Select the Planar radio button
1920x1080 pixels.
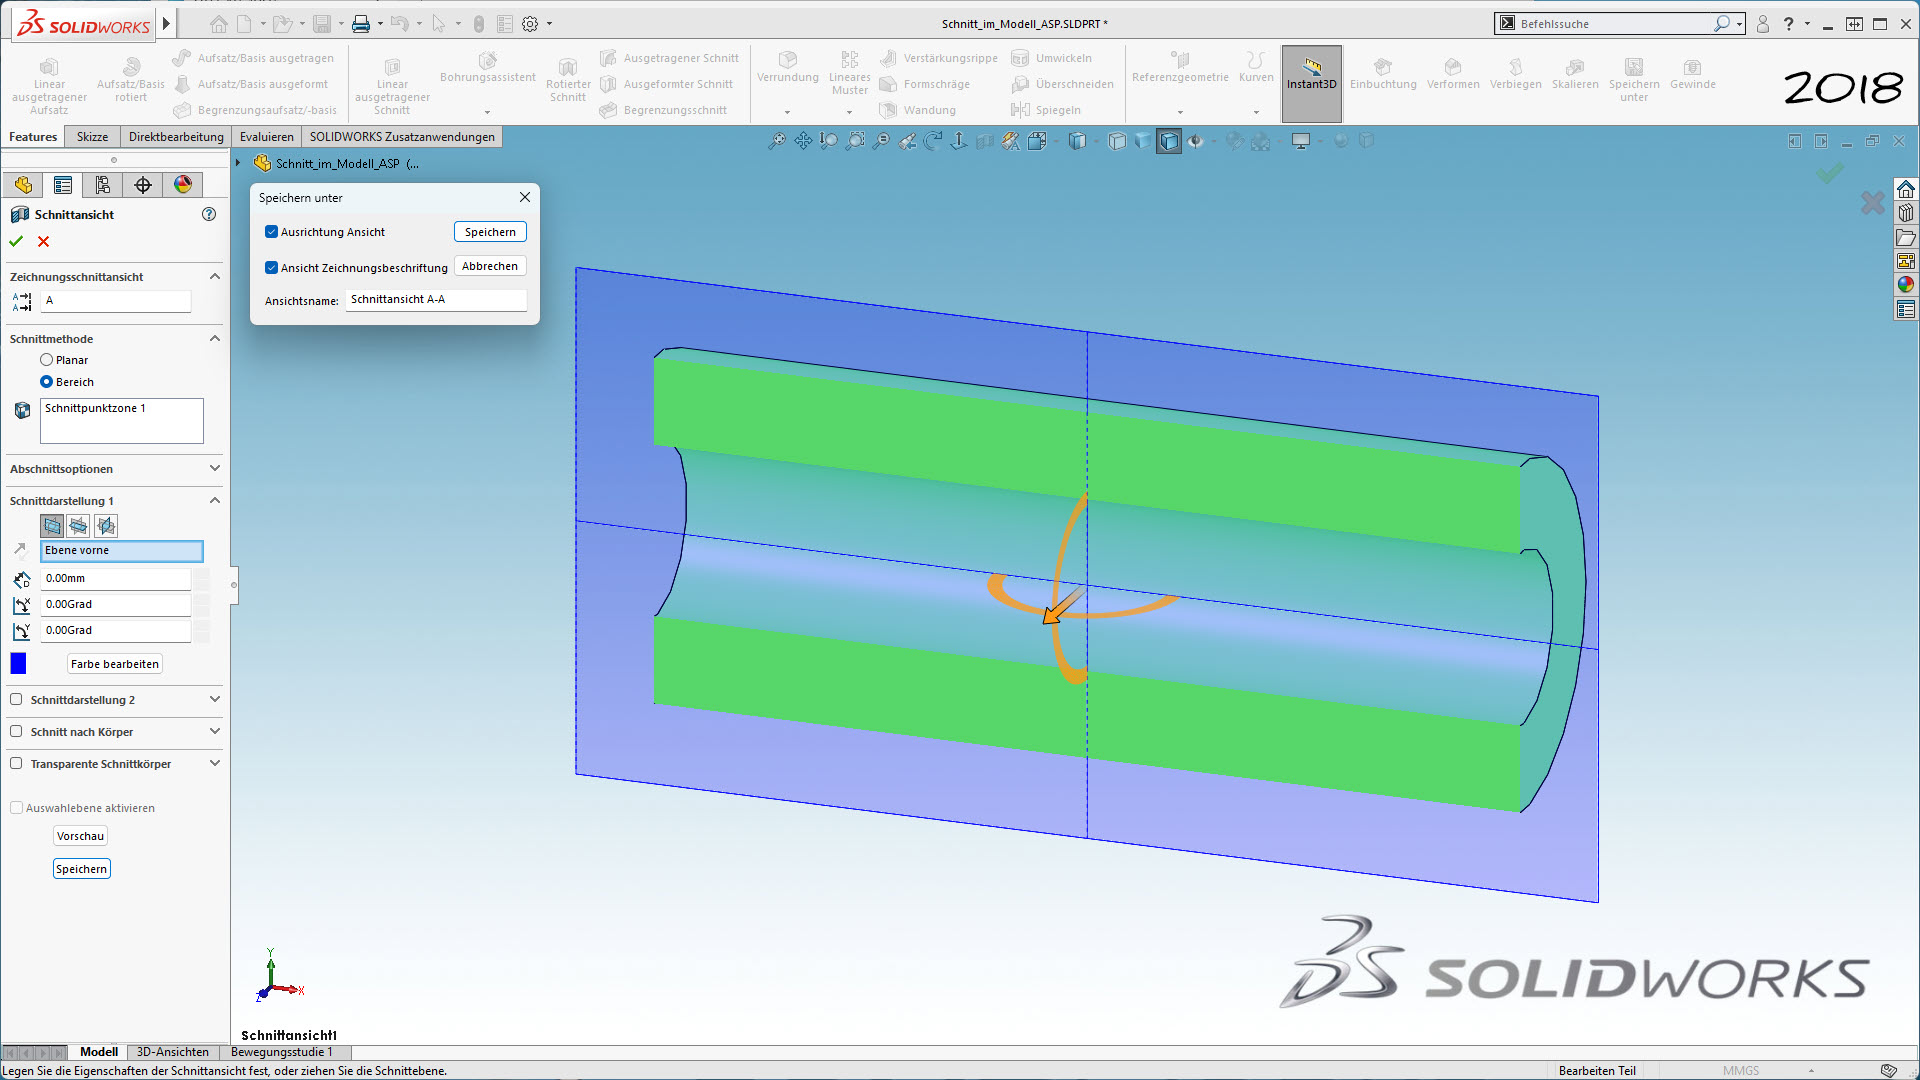(x=47, y=360)
